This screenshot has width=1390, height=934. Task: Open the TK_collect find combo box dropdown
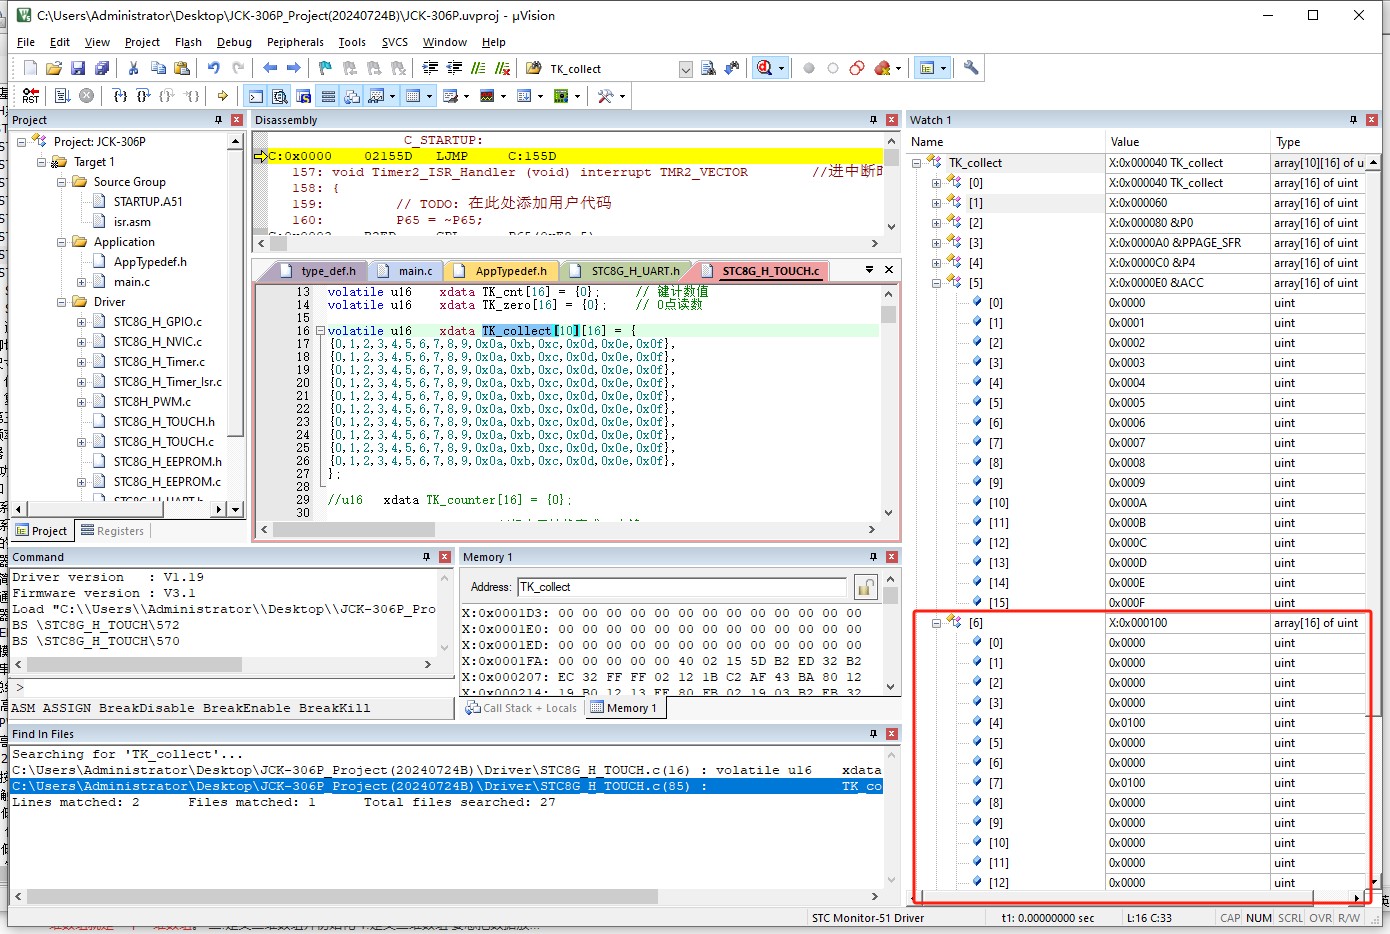(x=686, y=69)
